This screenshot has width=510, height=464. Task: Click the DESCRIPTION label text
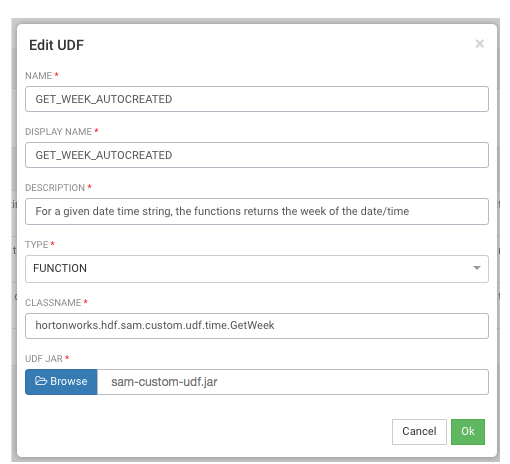point(55,188)
